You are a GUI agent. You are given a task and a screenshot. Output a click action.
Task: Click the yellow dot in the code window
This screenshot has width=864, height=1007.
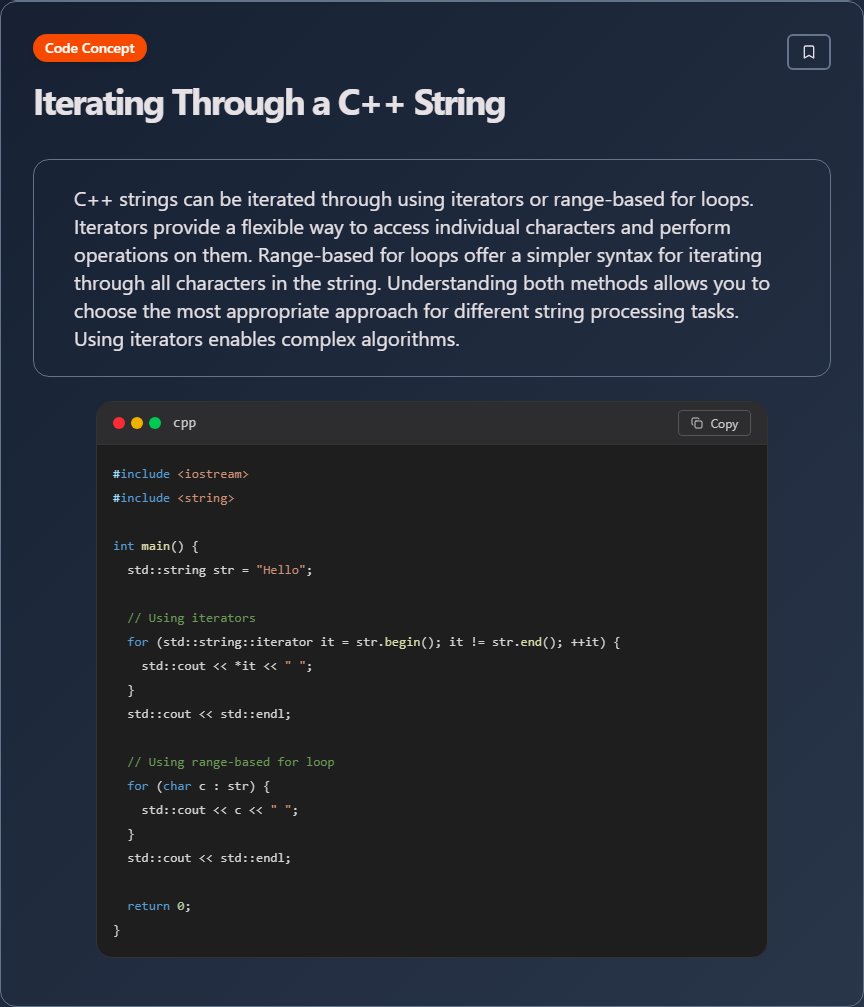tap(137, 423)
